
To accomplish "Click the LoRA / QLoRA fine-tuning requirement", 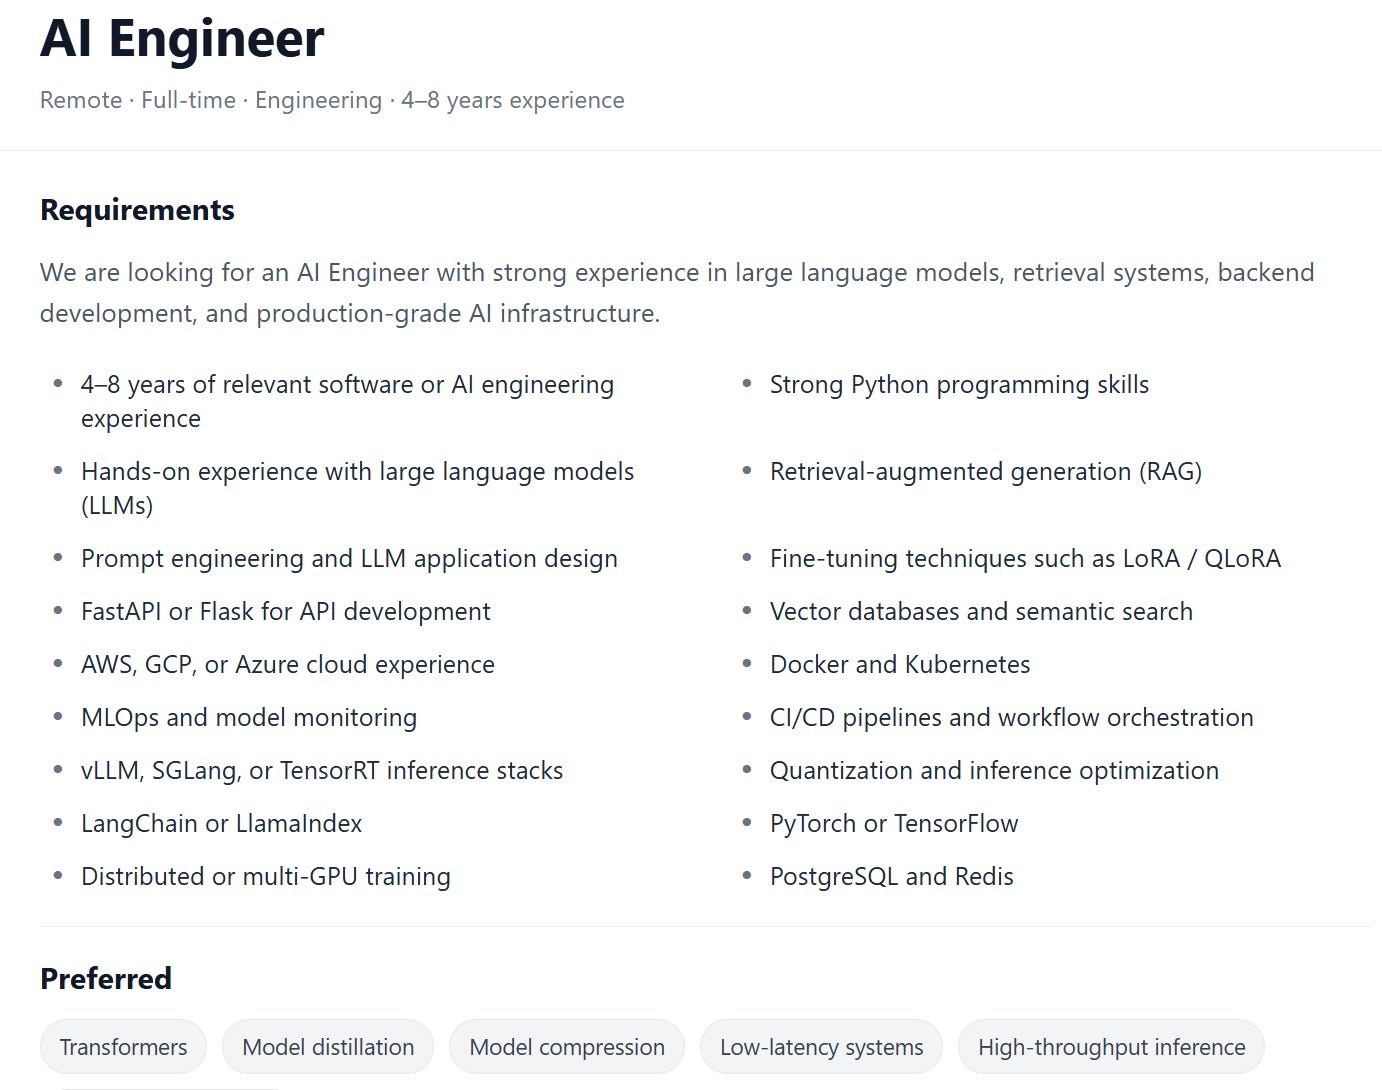I will pos(1025,558).
